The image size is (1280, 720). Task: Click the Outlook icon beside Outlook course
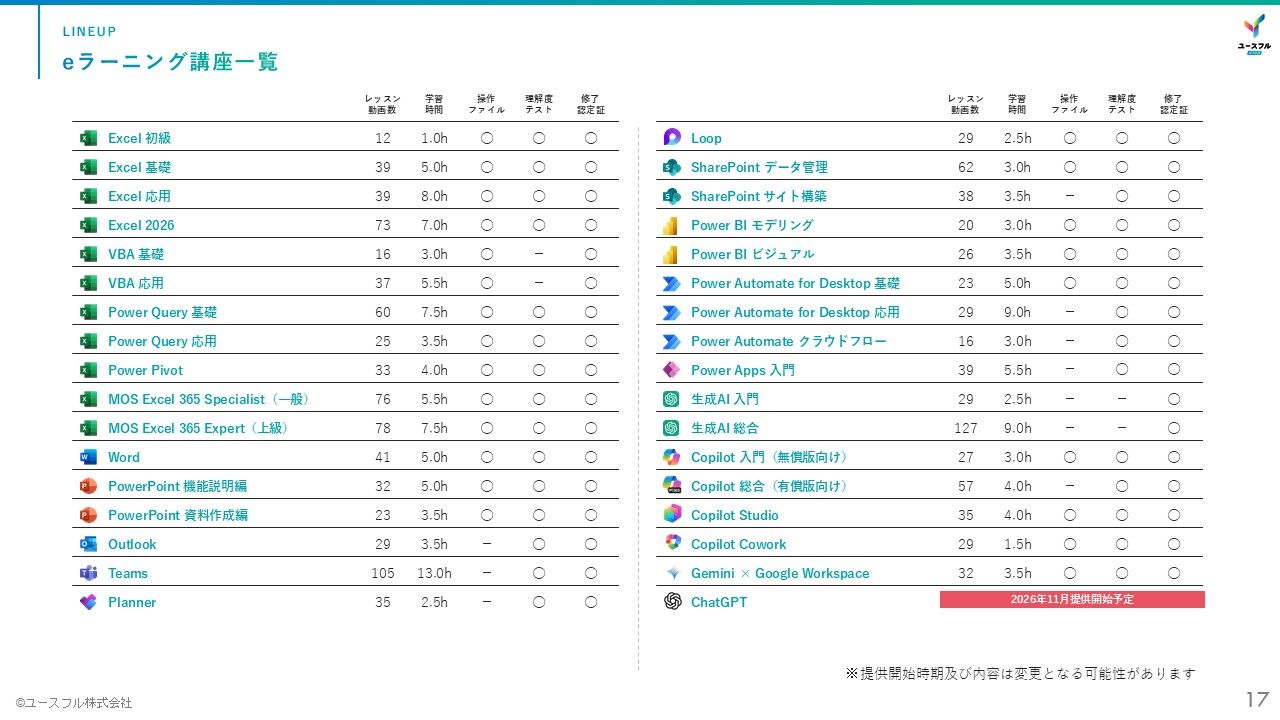(88, 544)
